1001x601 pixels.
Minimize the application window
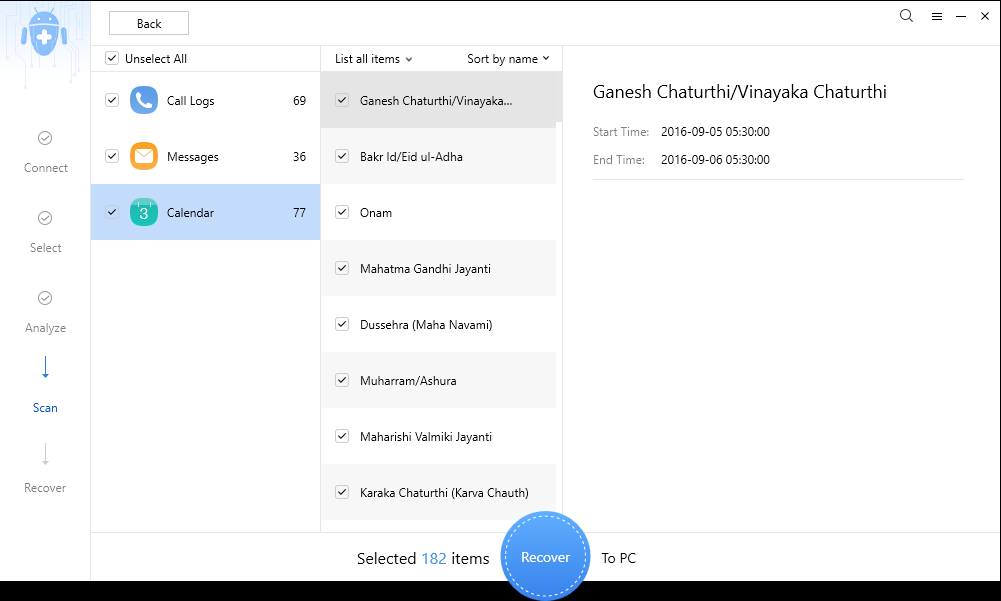(x=961, y=17)
